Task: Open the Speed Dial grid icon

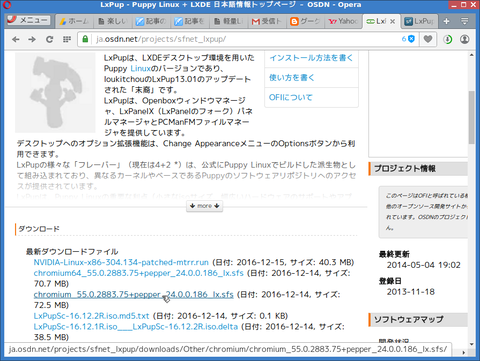Action: pyautogui.click(x=67, y=39)
